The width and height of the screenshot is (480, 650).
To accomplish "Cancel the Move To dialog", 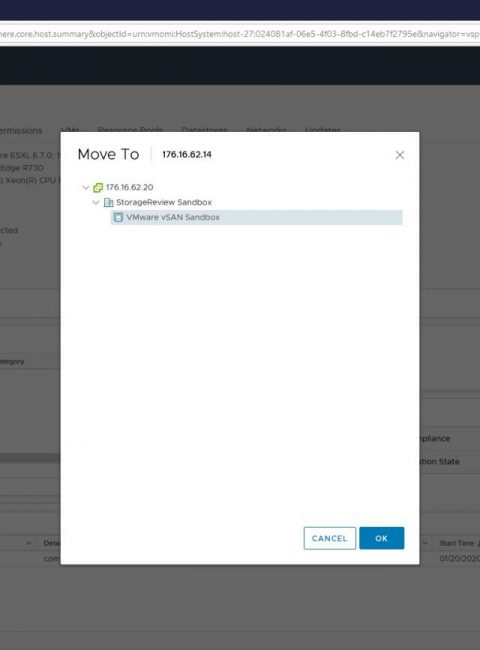I will (330, 538).
